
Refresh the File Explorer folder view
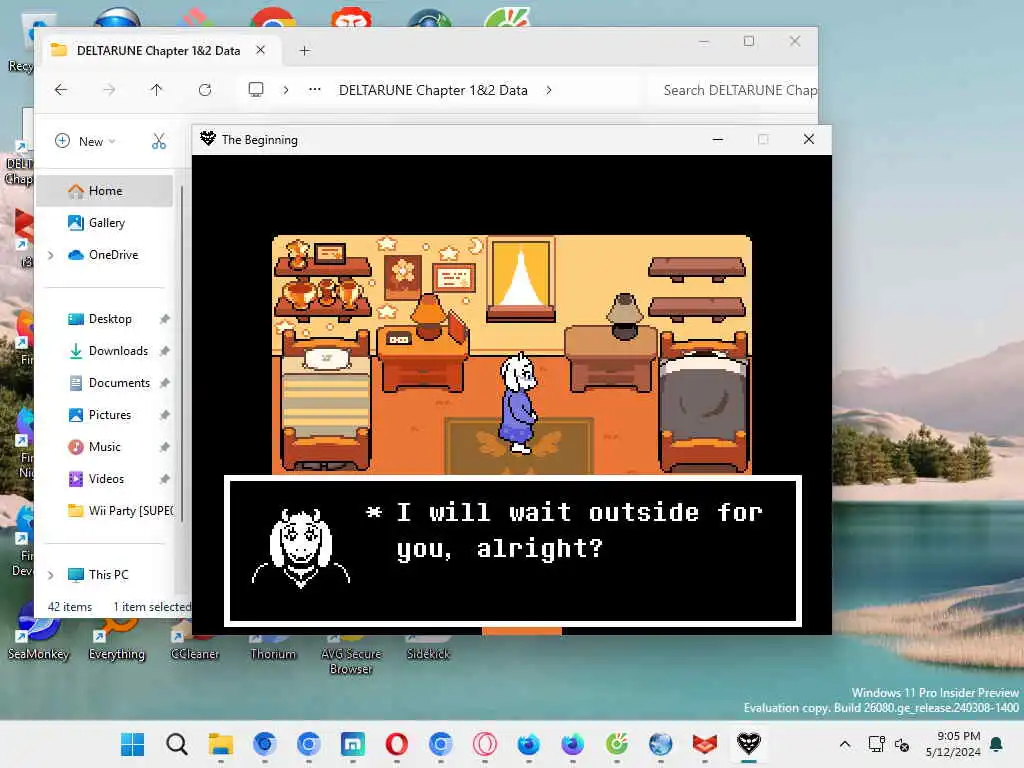(x=204, y=90)
